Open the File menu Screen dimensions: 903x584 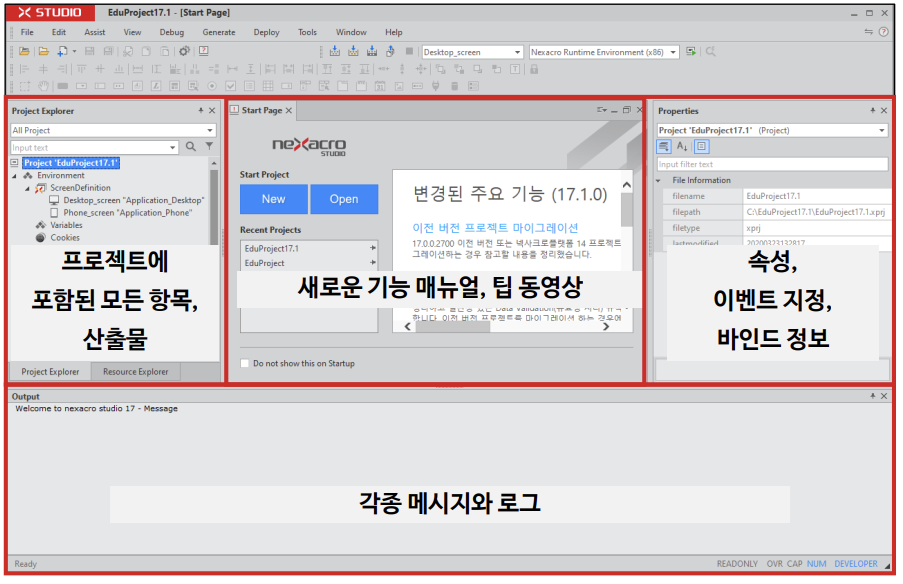pyautogui.click(x=27, y=32)
